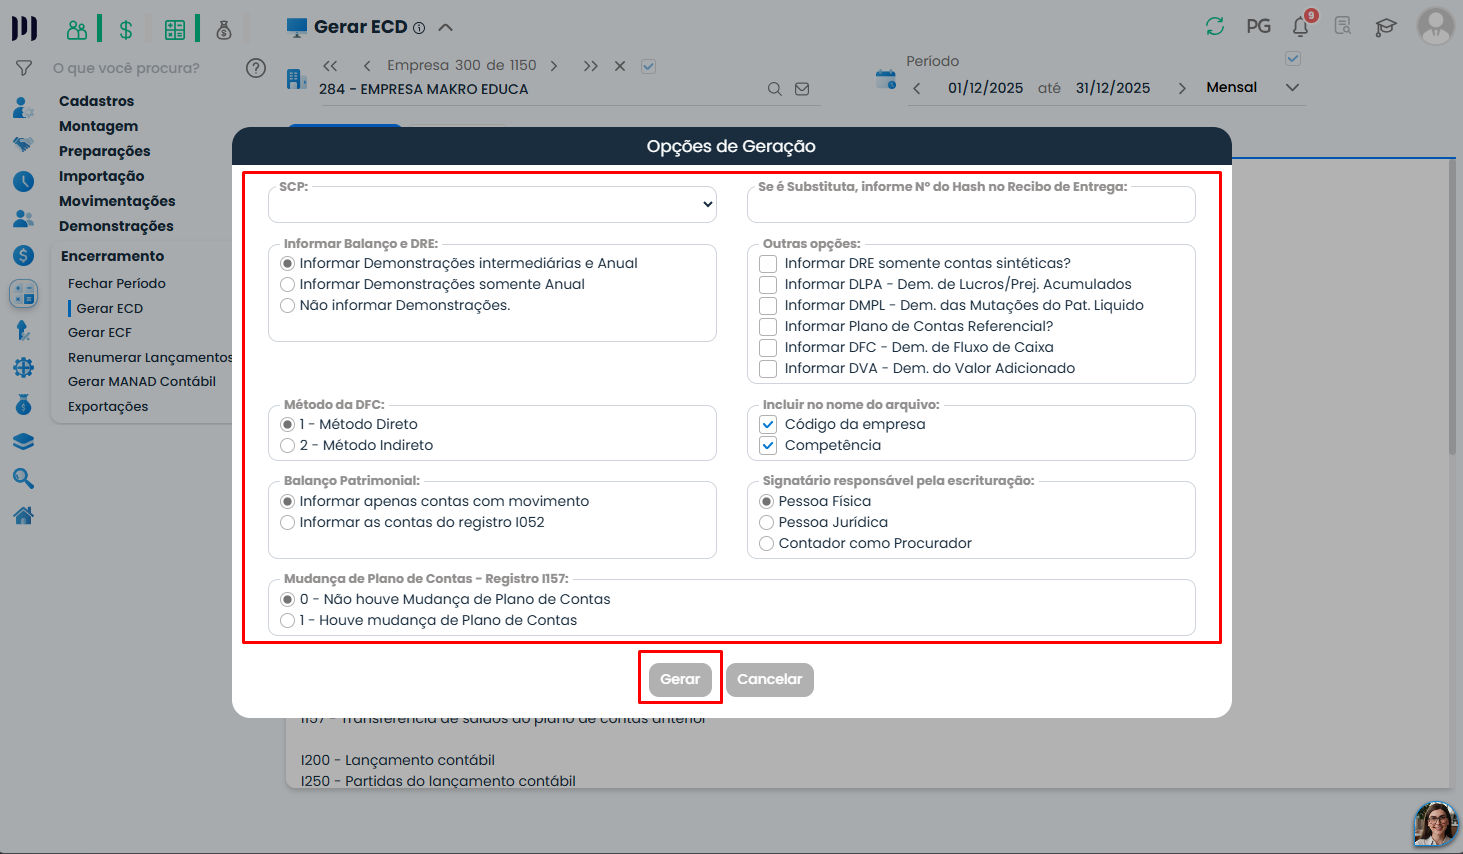Click the sidebar magnifier search icon
The image size is (1463, 854).
pos(23,479)
